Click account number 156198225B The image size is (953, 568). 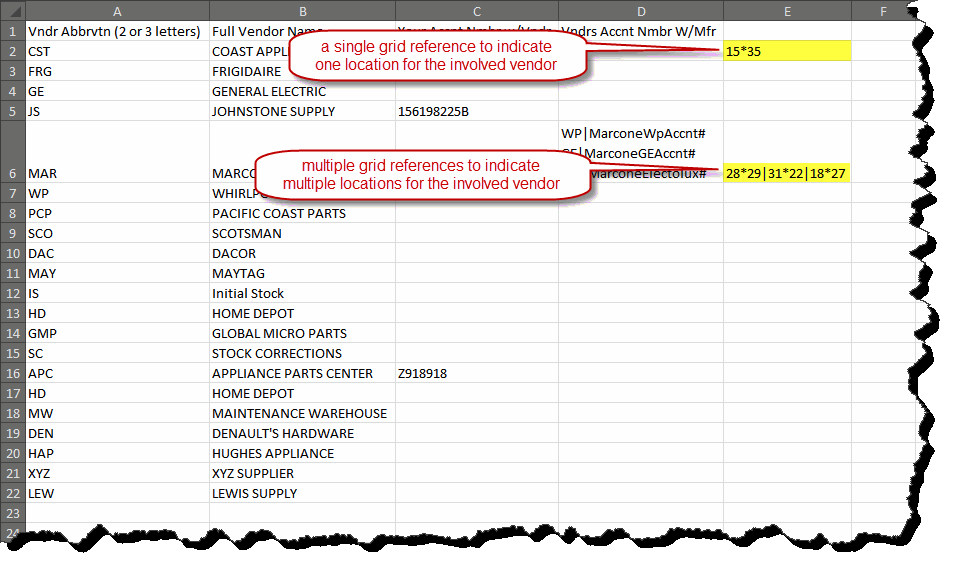coord(477,111)
